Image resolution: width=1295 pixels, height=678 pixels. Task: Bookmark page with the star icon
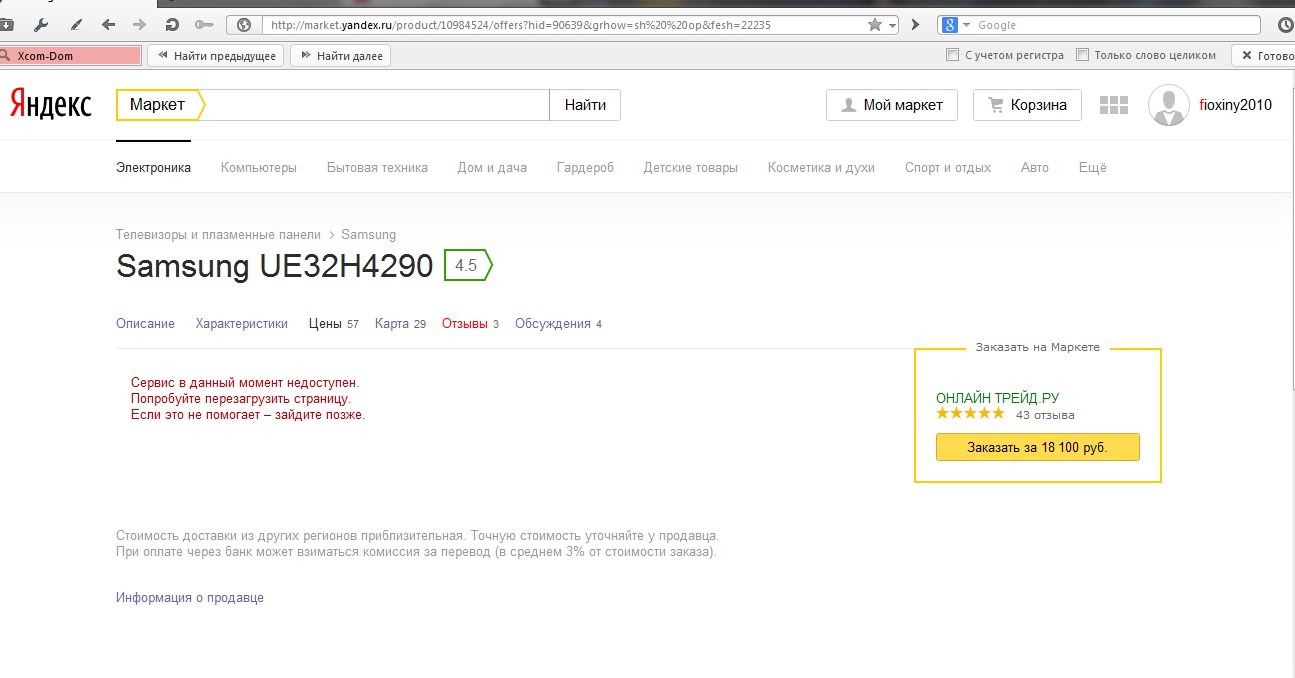[875, 25]
